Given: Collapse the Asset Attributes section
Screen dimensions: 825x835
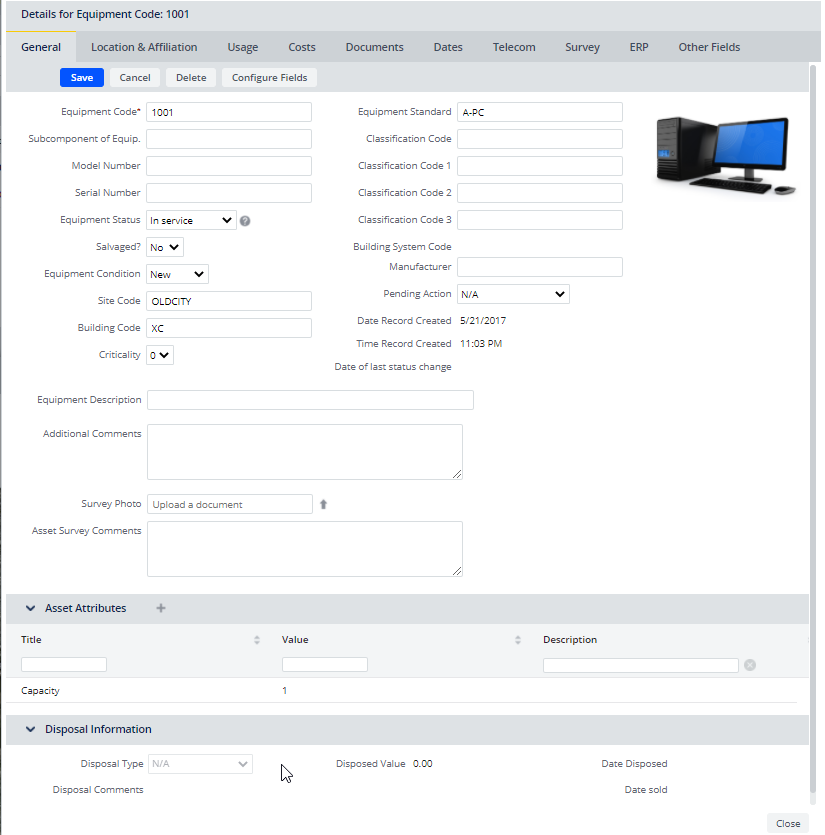Looking at the screenshot, I should pyautogui.click(x=30, y=608).
